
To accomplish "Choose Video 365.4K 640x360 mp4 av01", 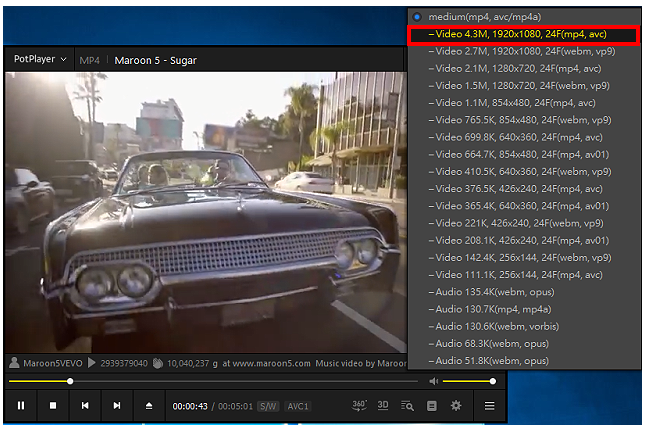I will 523,206.
